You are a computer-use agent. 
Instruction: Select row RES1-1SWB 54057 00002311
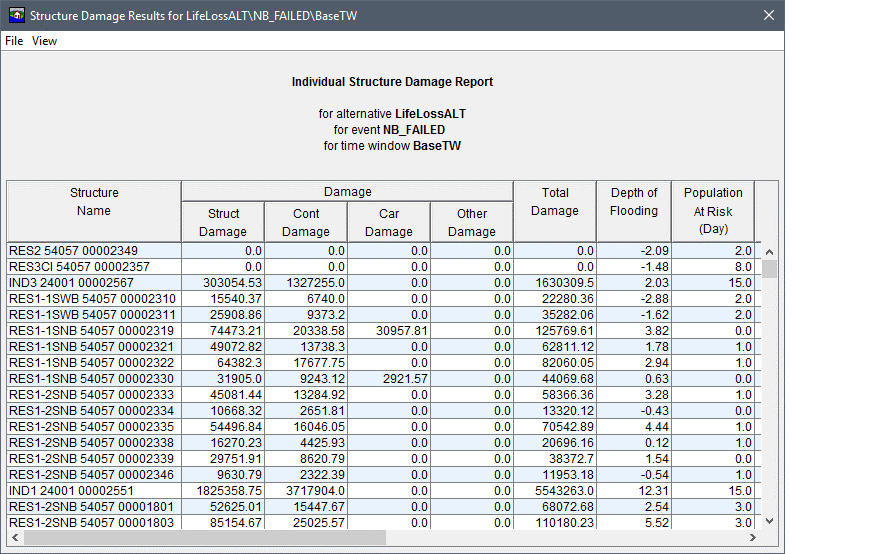pyautogui.click(x=384, y=315)
